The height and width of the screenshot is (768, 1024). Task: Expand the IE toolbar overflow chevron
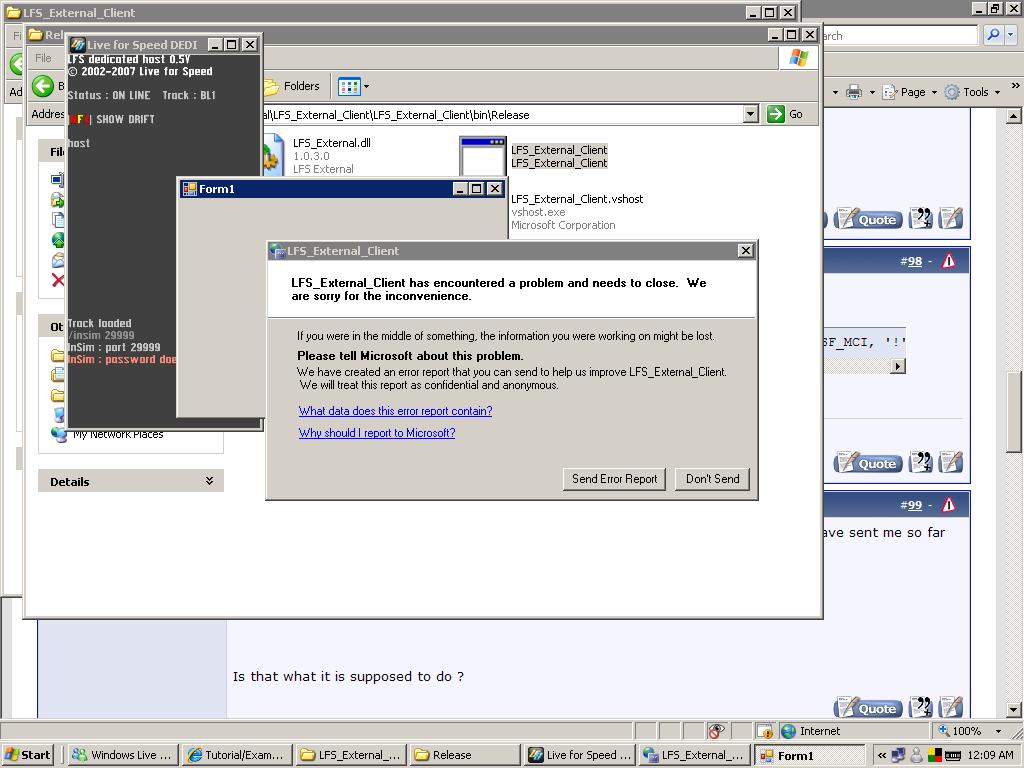1015,86
